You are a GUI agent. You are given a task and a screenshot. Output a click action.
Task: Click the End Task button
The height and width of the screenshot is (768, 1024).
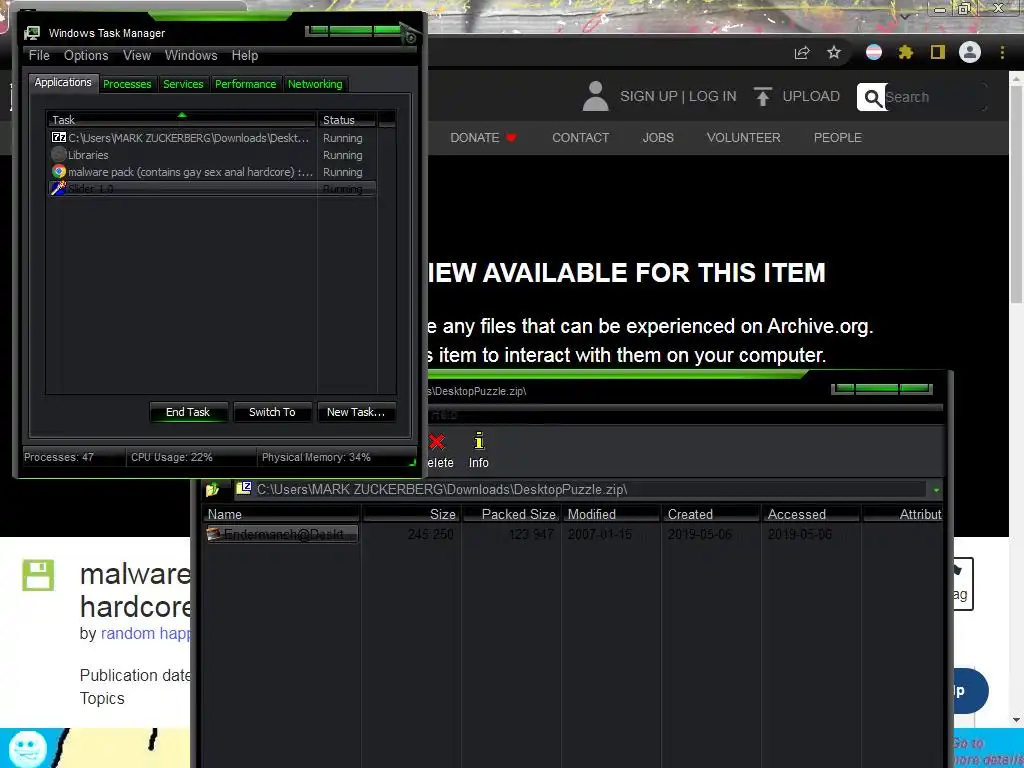(x=188, y=412)
